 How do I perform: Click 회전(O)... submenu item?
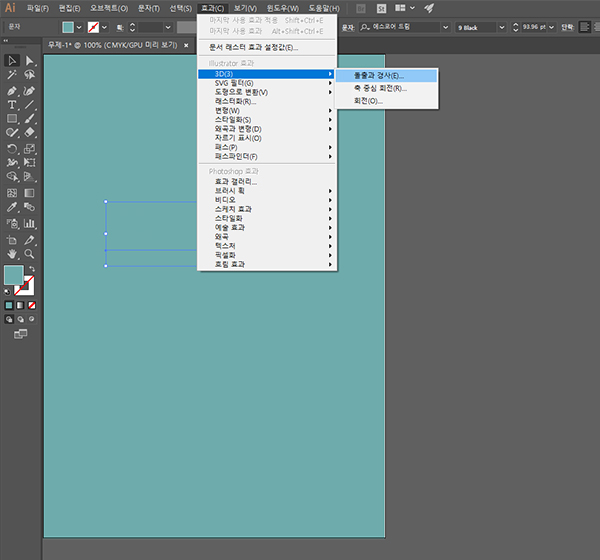pyautogui.click(x=386, y=101)
